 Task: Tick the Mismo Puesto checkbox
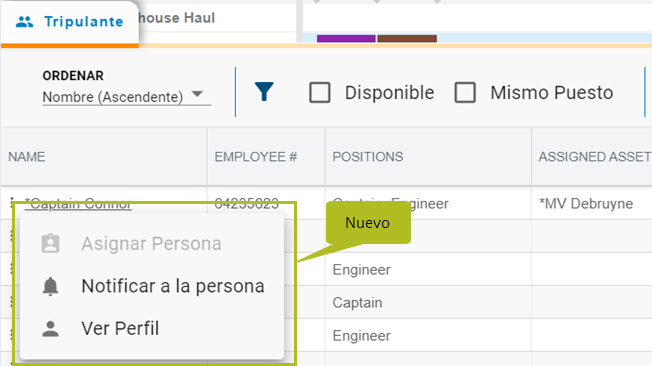point(465,92)
